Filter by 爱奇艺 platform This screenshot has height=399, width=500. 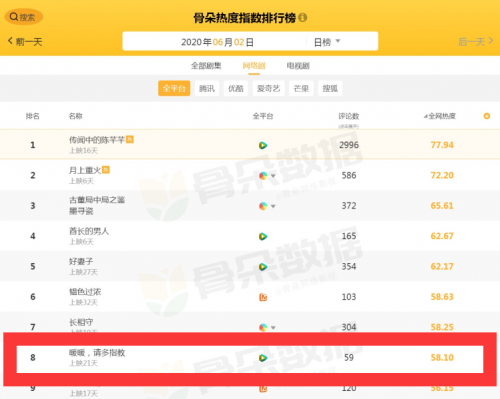click(268, 88)
